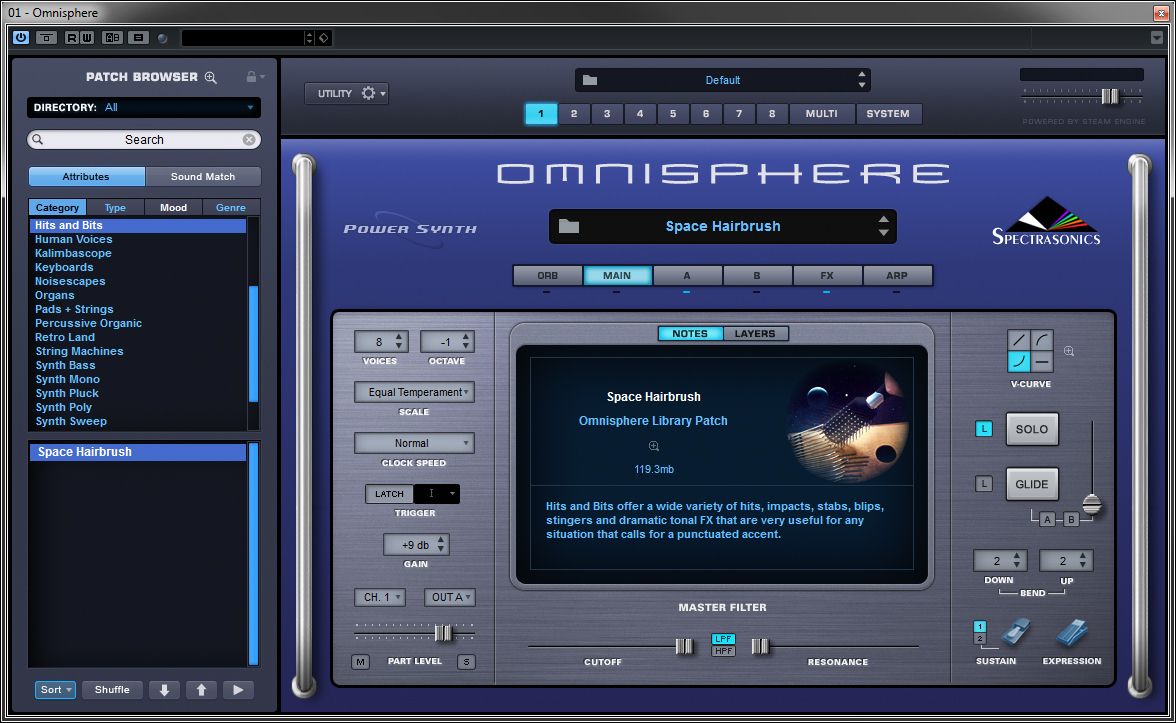Open the Space Hairbrush patch folder icon
Image resolution: width=1176 pixels, height=723 pixels.
coord(568,226)
